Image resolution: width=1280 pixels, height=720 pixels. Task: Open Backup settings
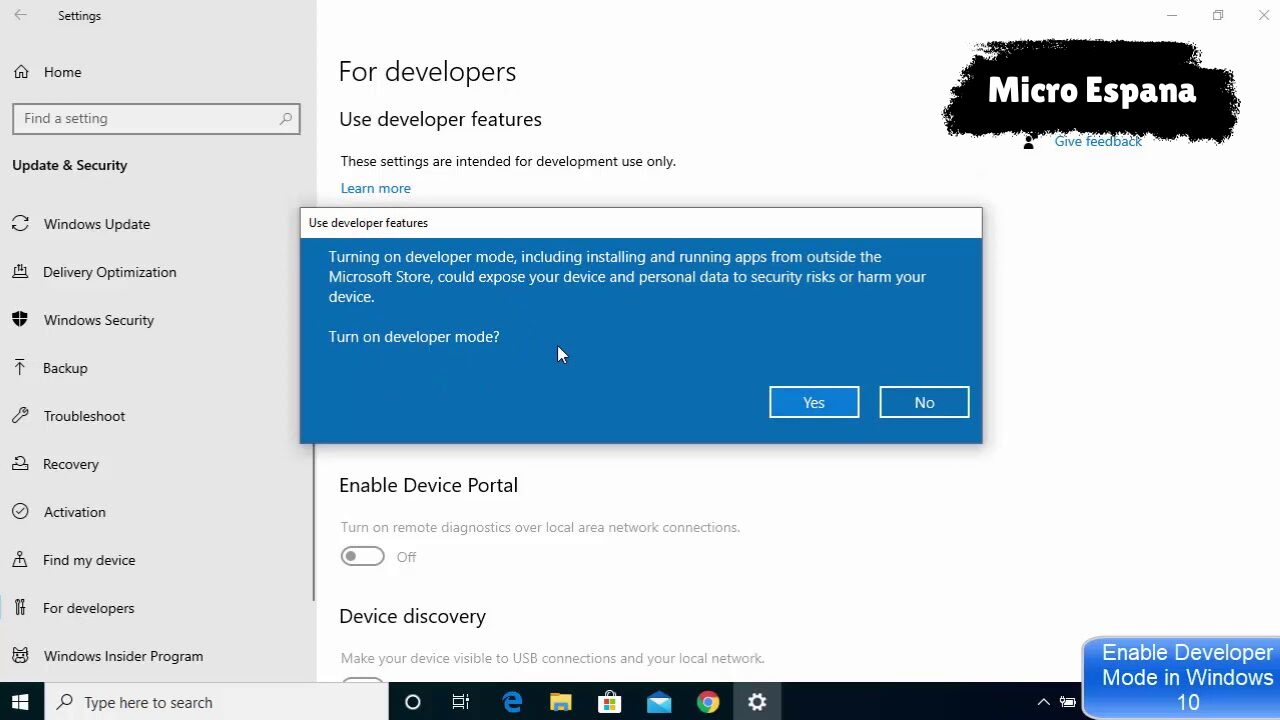(x=65, y=368)
